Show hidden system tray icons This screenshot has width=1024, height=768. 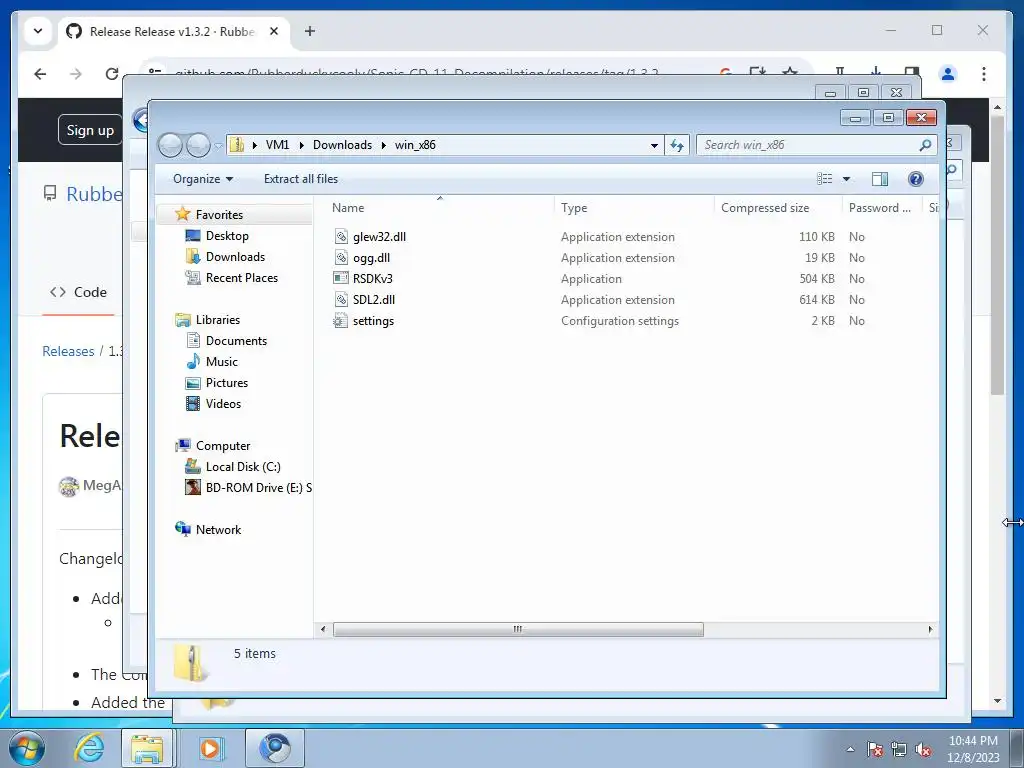850,750
